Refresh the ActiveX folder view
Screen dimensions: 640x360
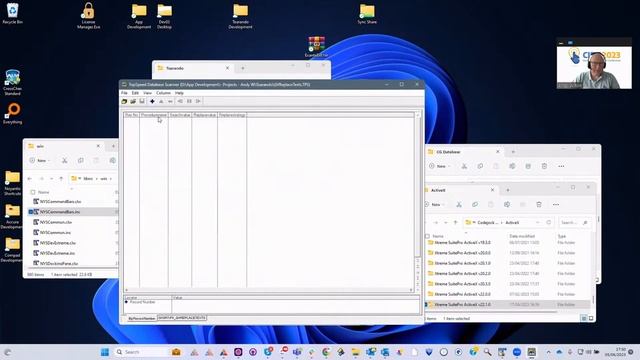point(549,223)
